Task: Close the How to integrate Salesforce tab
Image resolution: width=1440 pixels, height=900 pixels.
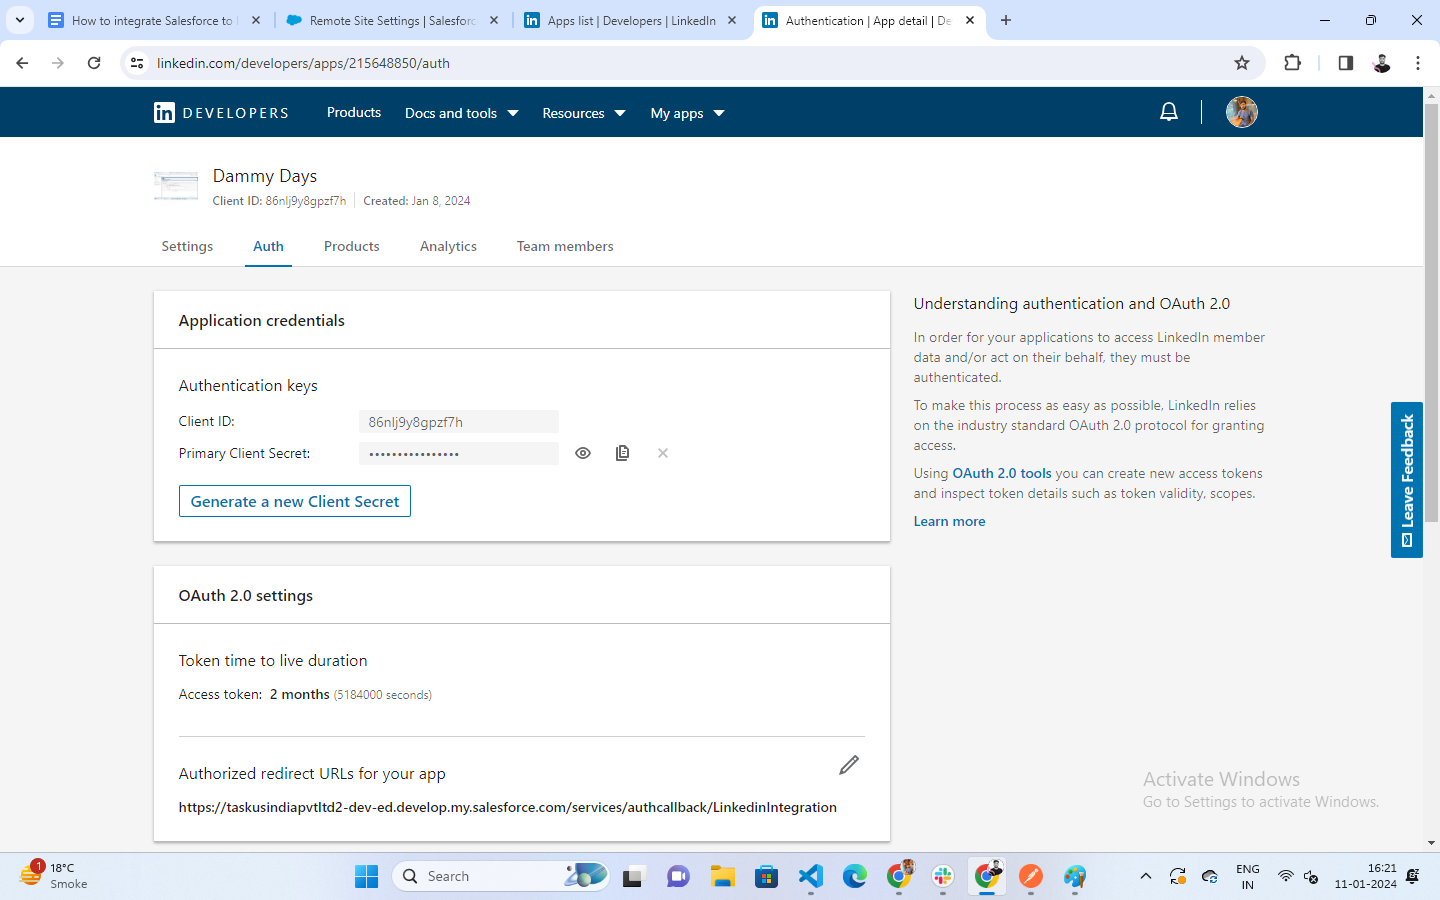Action: pyautogui.click(x=256, y=20)
